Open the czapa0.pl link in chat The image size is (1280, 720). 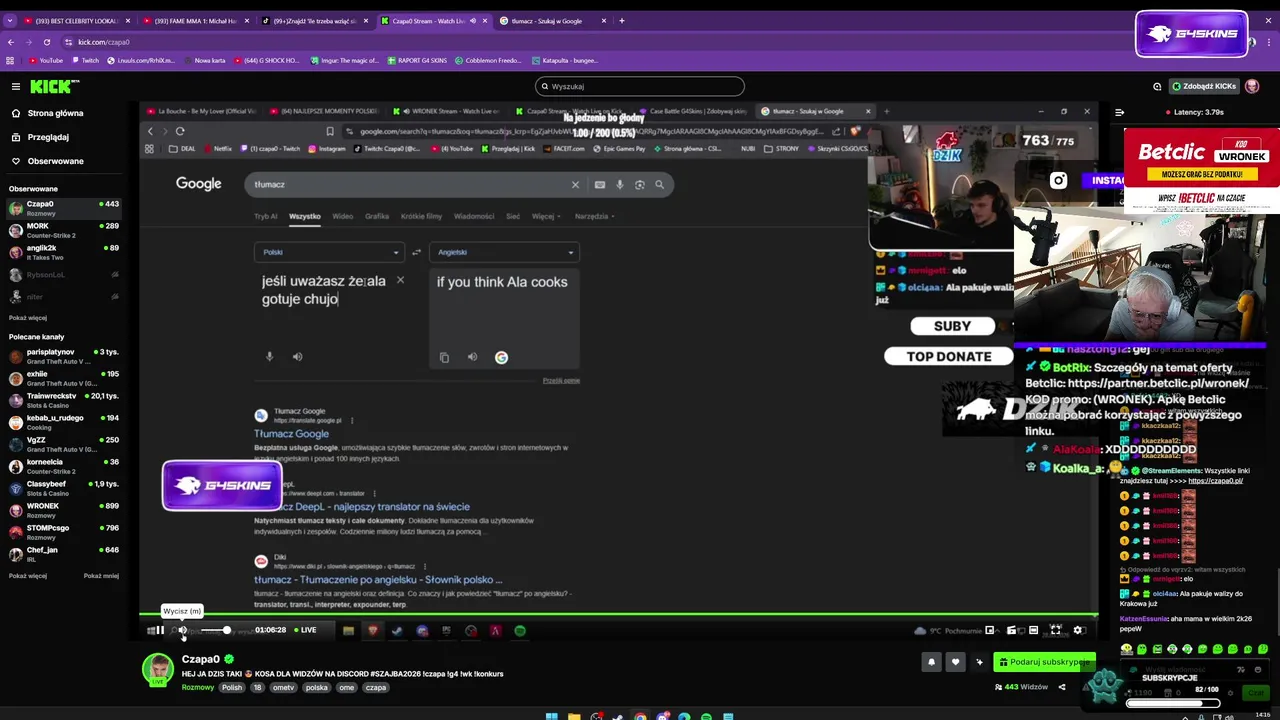pyautogui.click(x=1215, y=481)
